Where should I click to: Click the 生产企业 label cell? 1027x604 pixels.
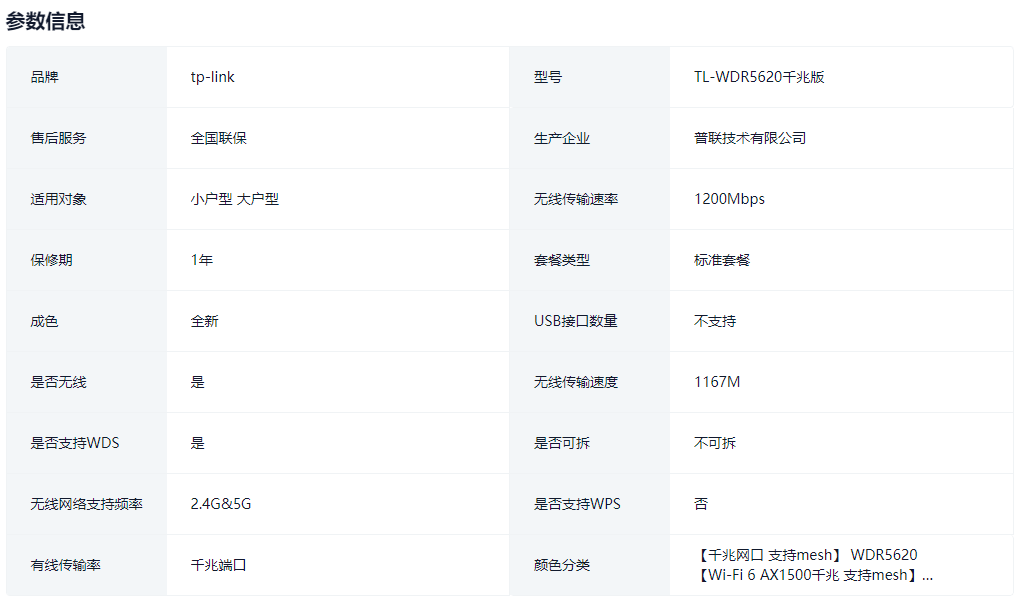[x=561, y=138]
